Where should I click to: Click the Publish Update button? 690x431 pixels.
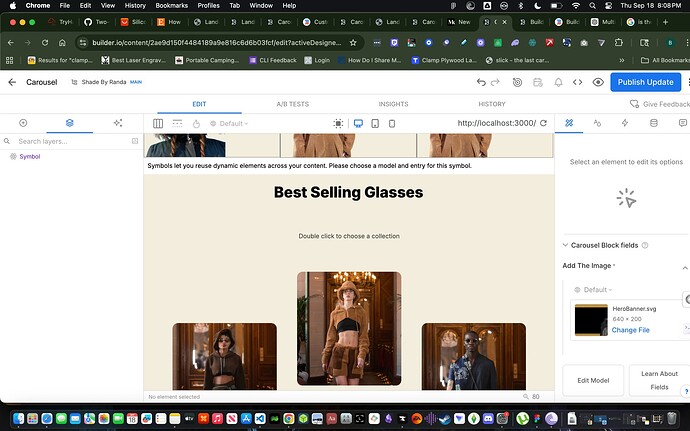tap(645, 82)
